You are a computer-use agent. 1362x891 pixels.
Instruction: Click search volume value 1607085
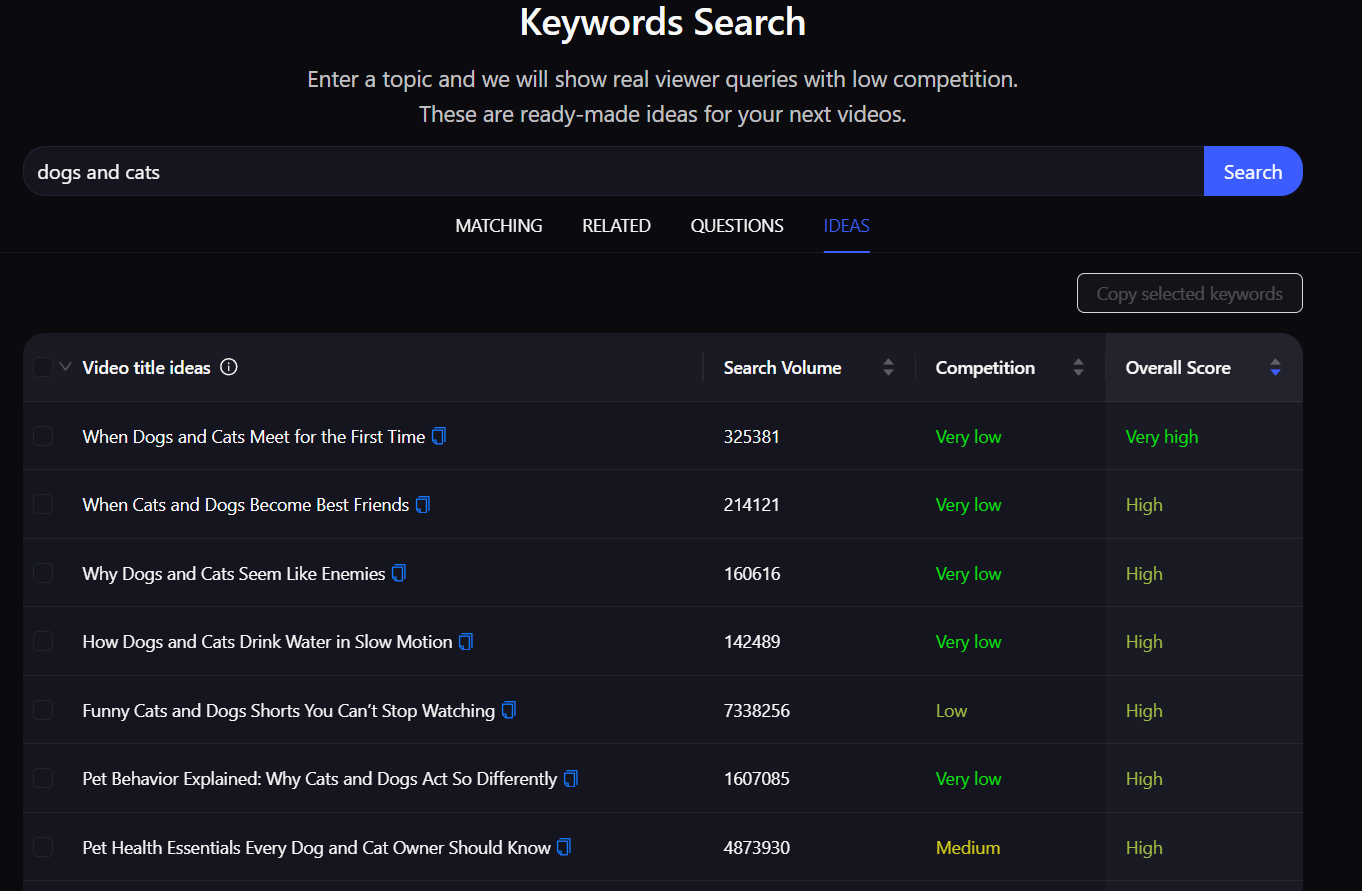point(757,778)
